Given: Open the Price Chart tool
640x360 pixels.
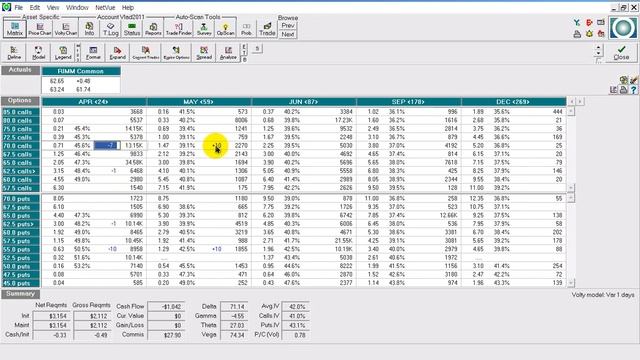Looking at the screenshot, I should pos(40,29).
